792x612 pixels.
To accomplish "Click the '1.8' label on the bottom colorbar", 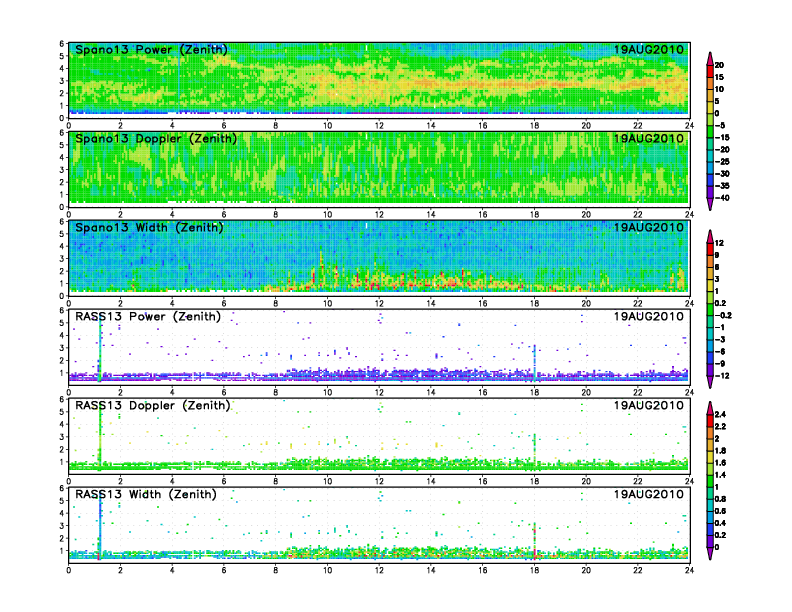I will (x=720, y=451).
